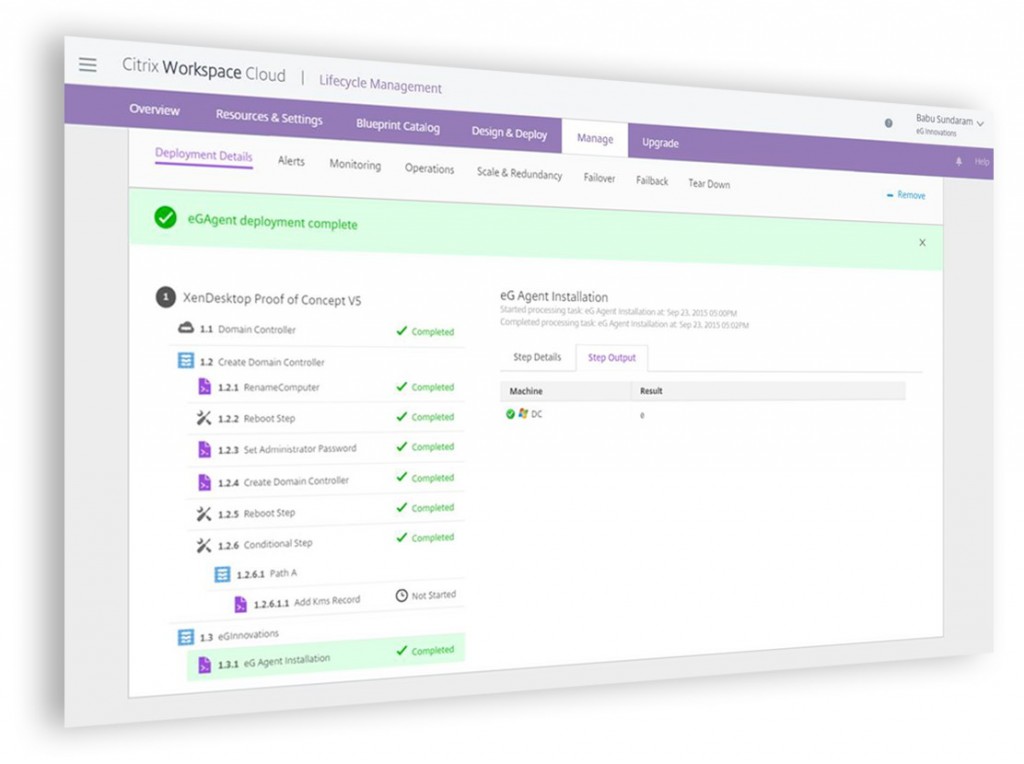Select Deployment Details sub-tab
Image resolution: width=1024 pixels, height=764 pixels.
point(204,155)
